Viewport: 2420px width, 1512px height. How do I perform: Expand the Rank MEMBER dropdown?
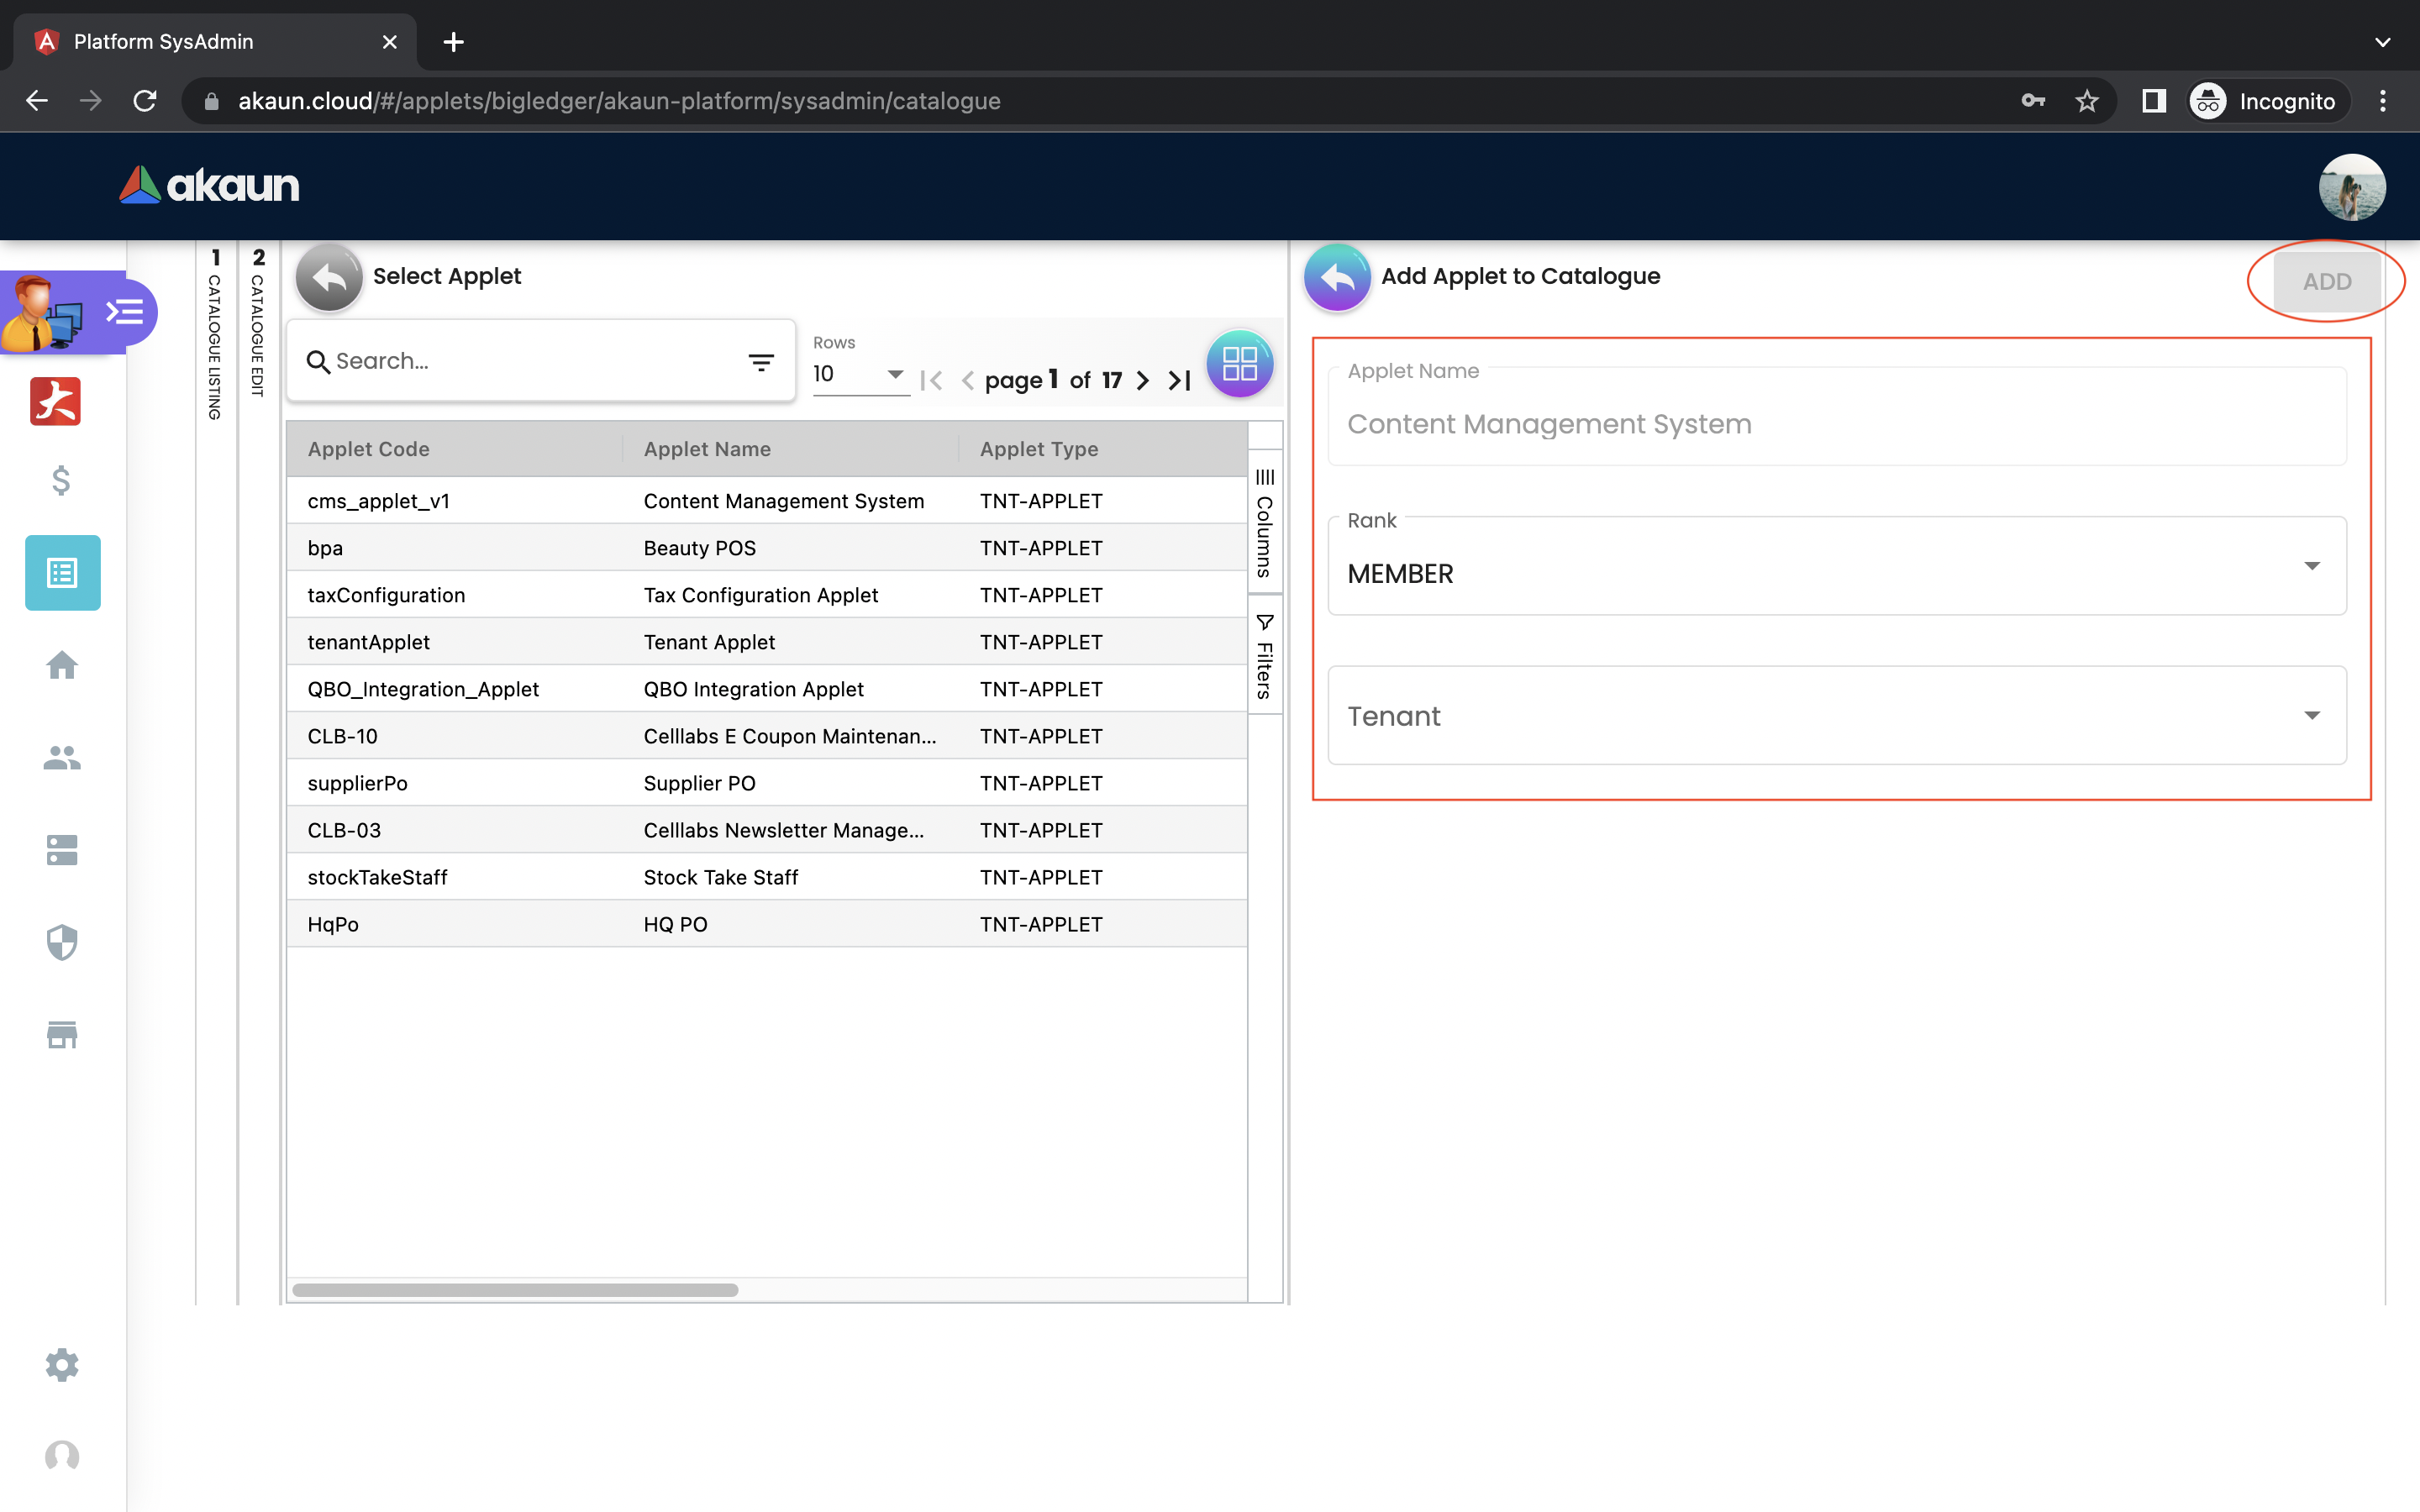click(x=1836, y=567)
